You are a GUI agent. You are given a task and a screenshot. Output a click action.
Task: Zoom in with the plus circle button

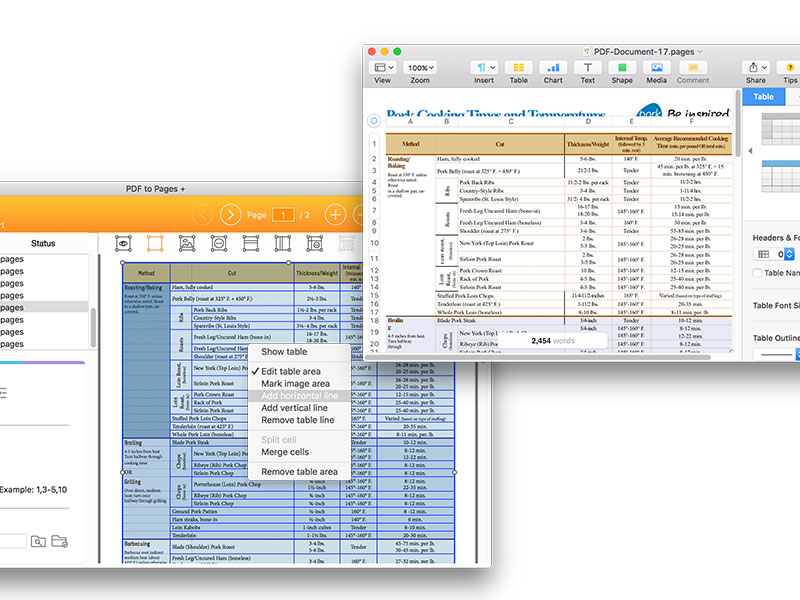coord(335,215)
